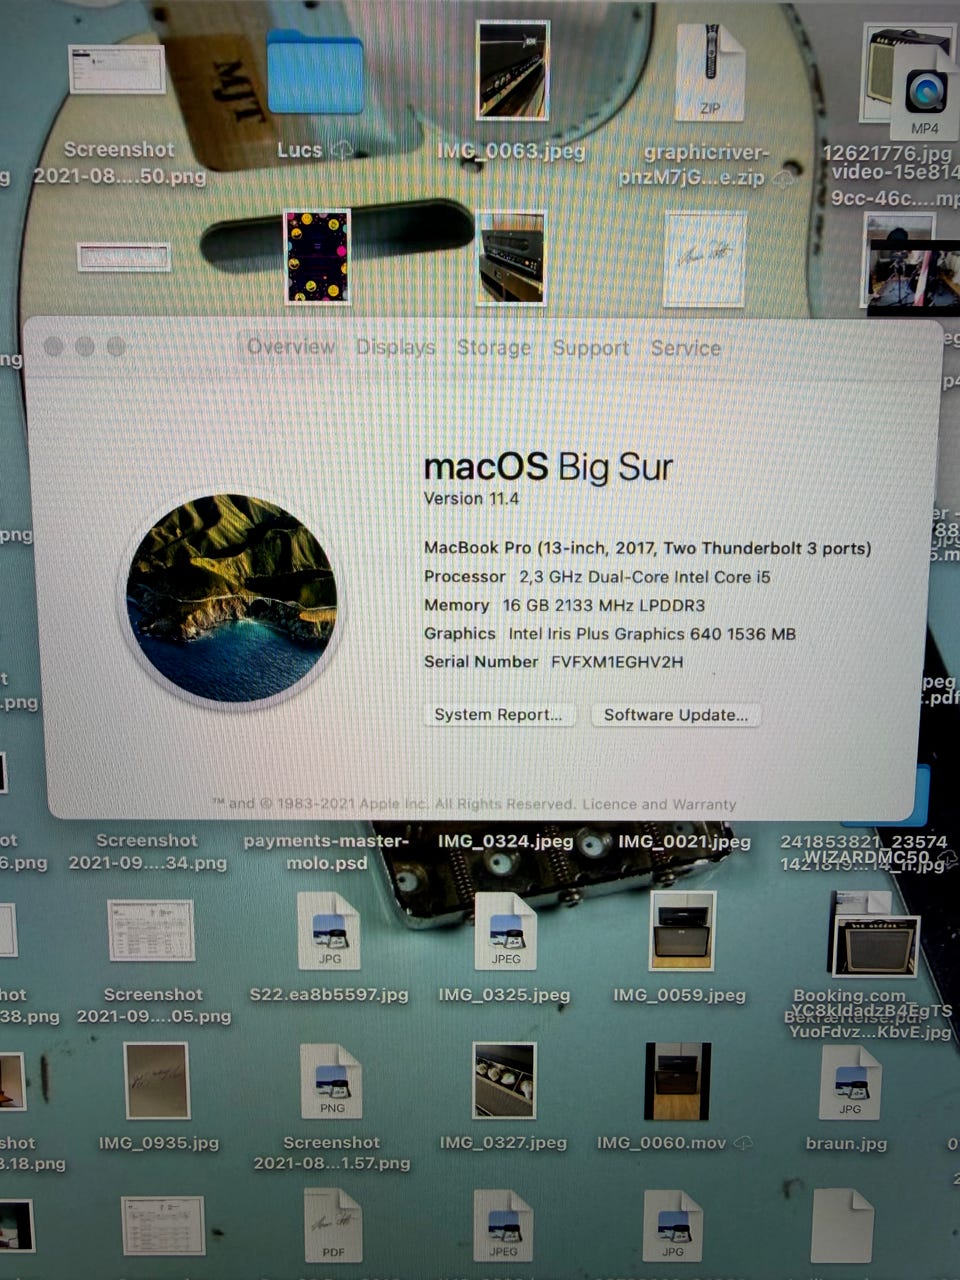This screenshot has height=1280, width=960.
Task: Click the serial number FVFXM1EGHV2H
Action: (617, 662)
